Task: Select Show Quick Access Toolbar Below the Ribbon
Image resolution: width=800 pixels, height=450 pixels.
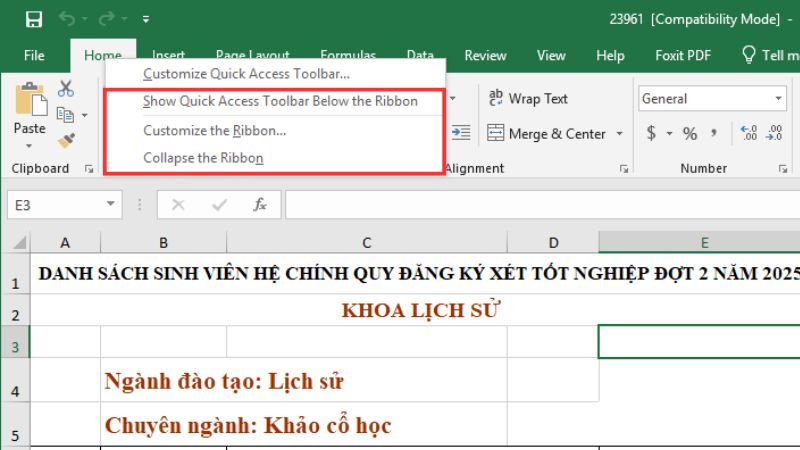Action: click(x=280, y=101)
